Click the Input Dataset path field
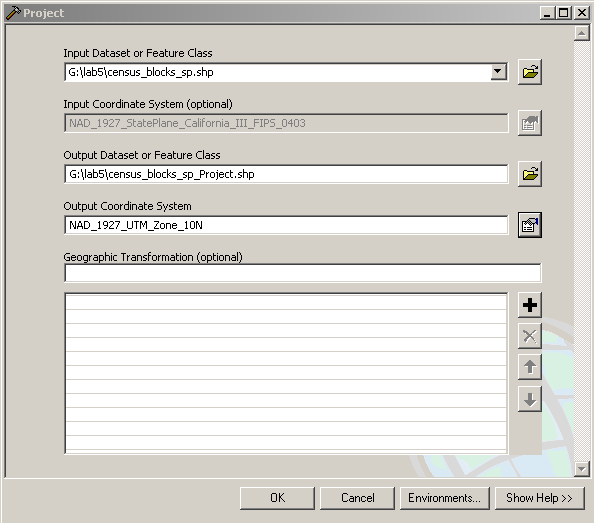594x523 pixels. tap(278, 72)
